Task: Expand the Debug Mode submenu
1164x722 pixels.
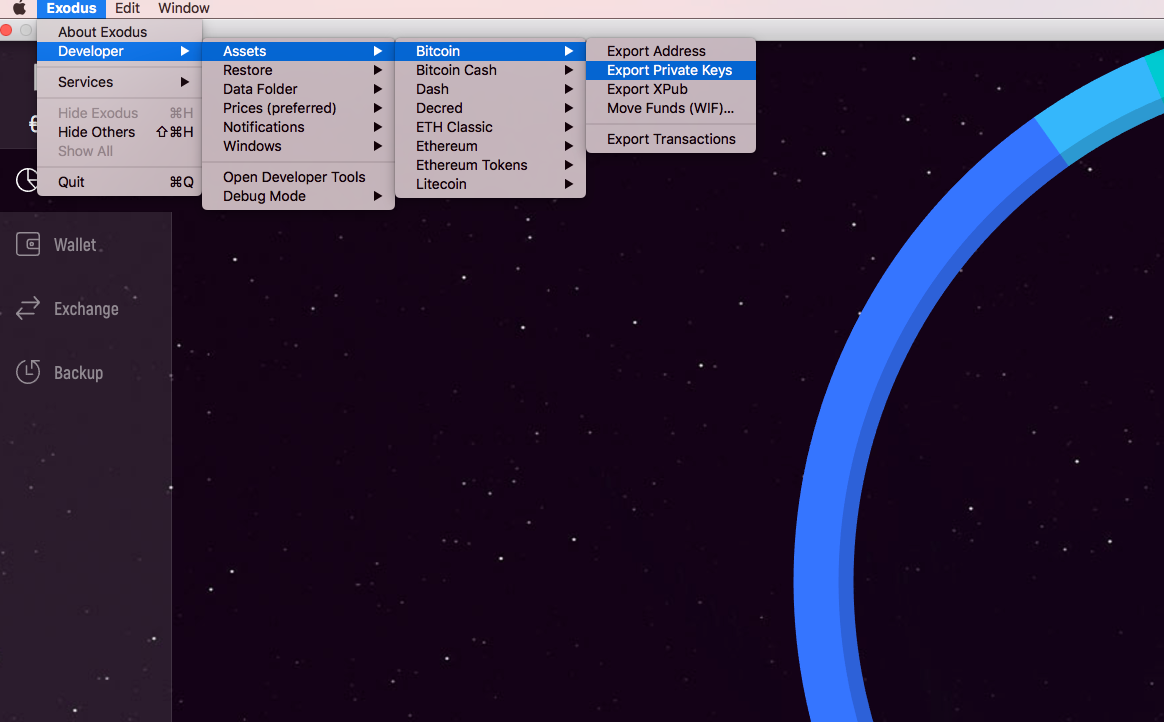Action: 298,197
